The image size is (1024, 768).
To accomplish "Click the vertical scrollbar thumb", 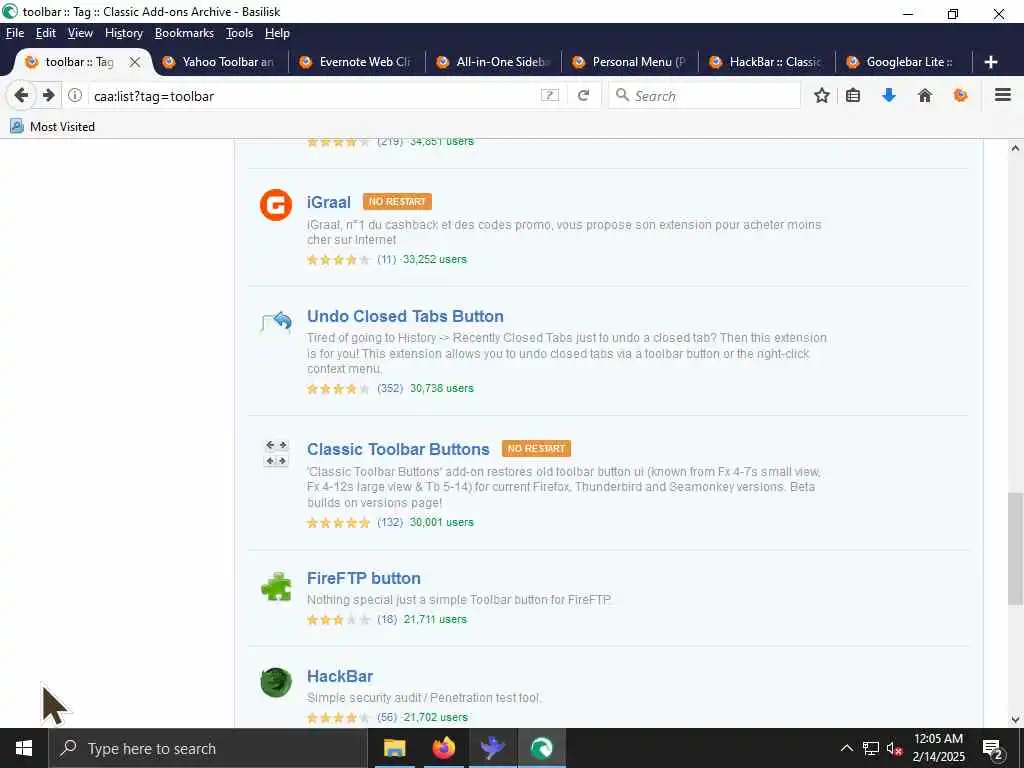I will pyautogui.click(x=1015, y=549).
